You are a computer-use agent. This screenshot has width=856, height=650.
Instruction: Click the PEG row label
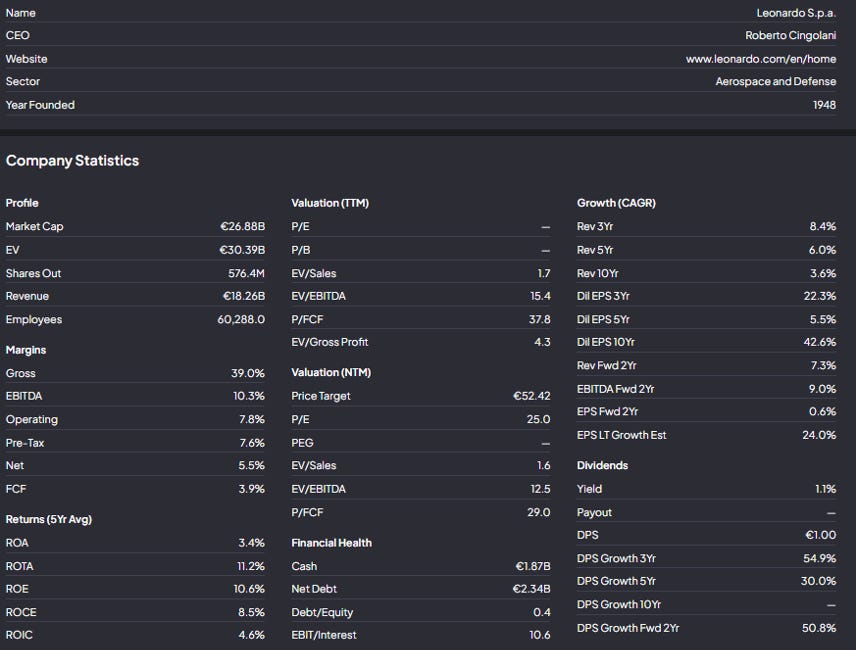tap(302, 443)
